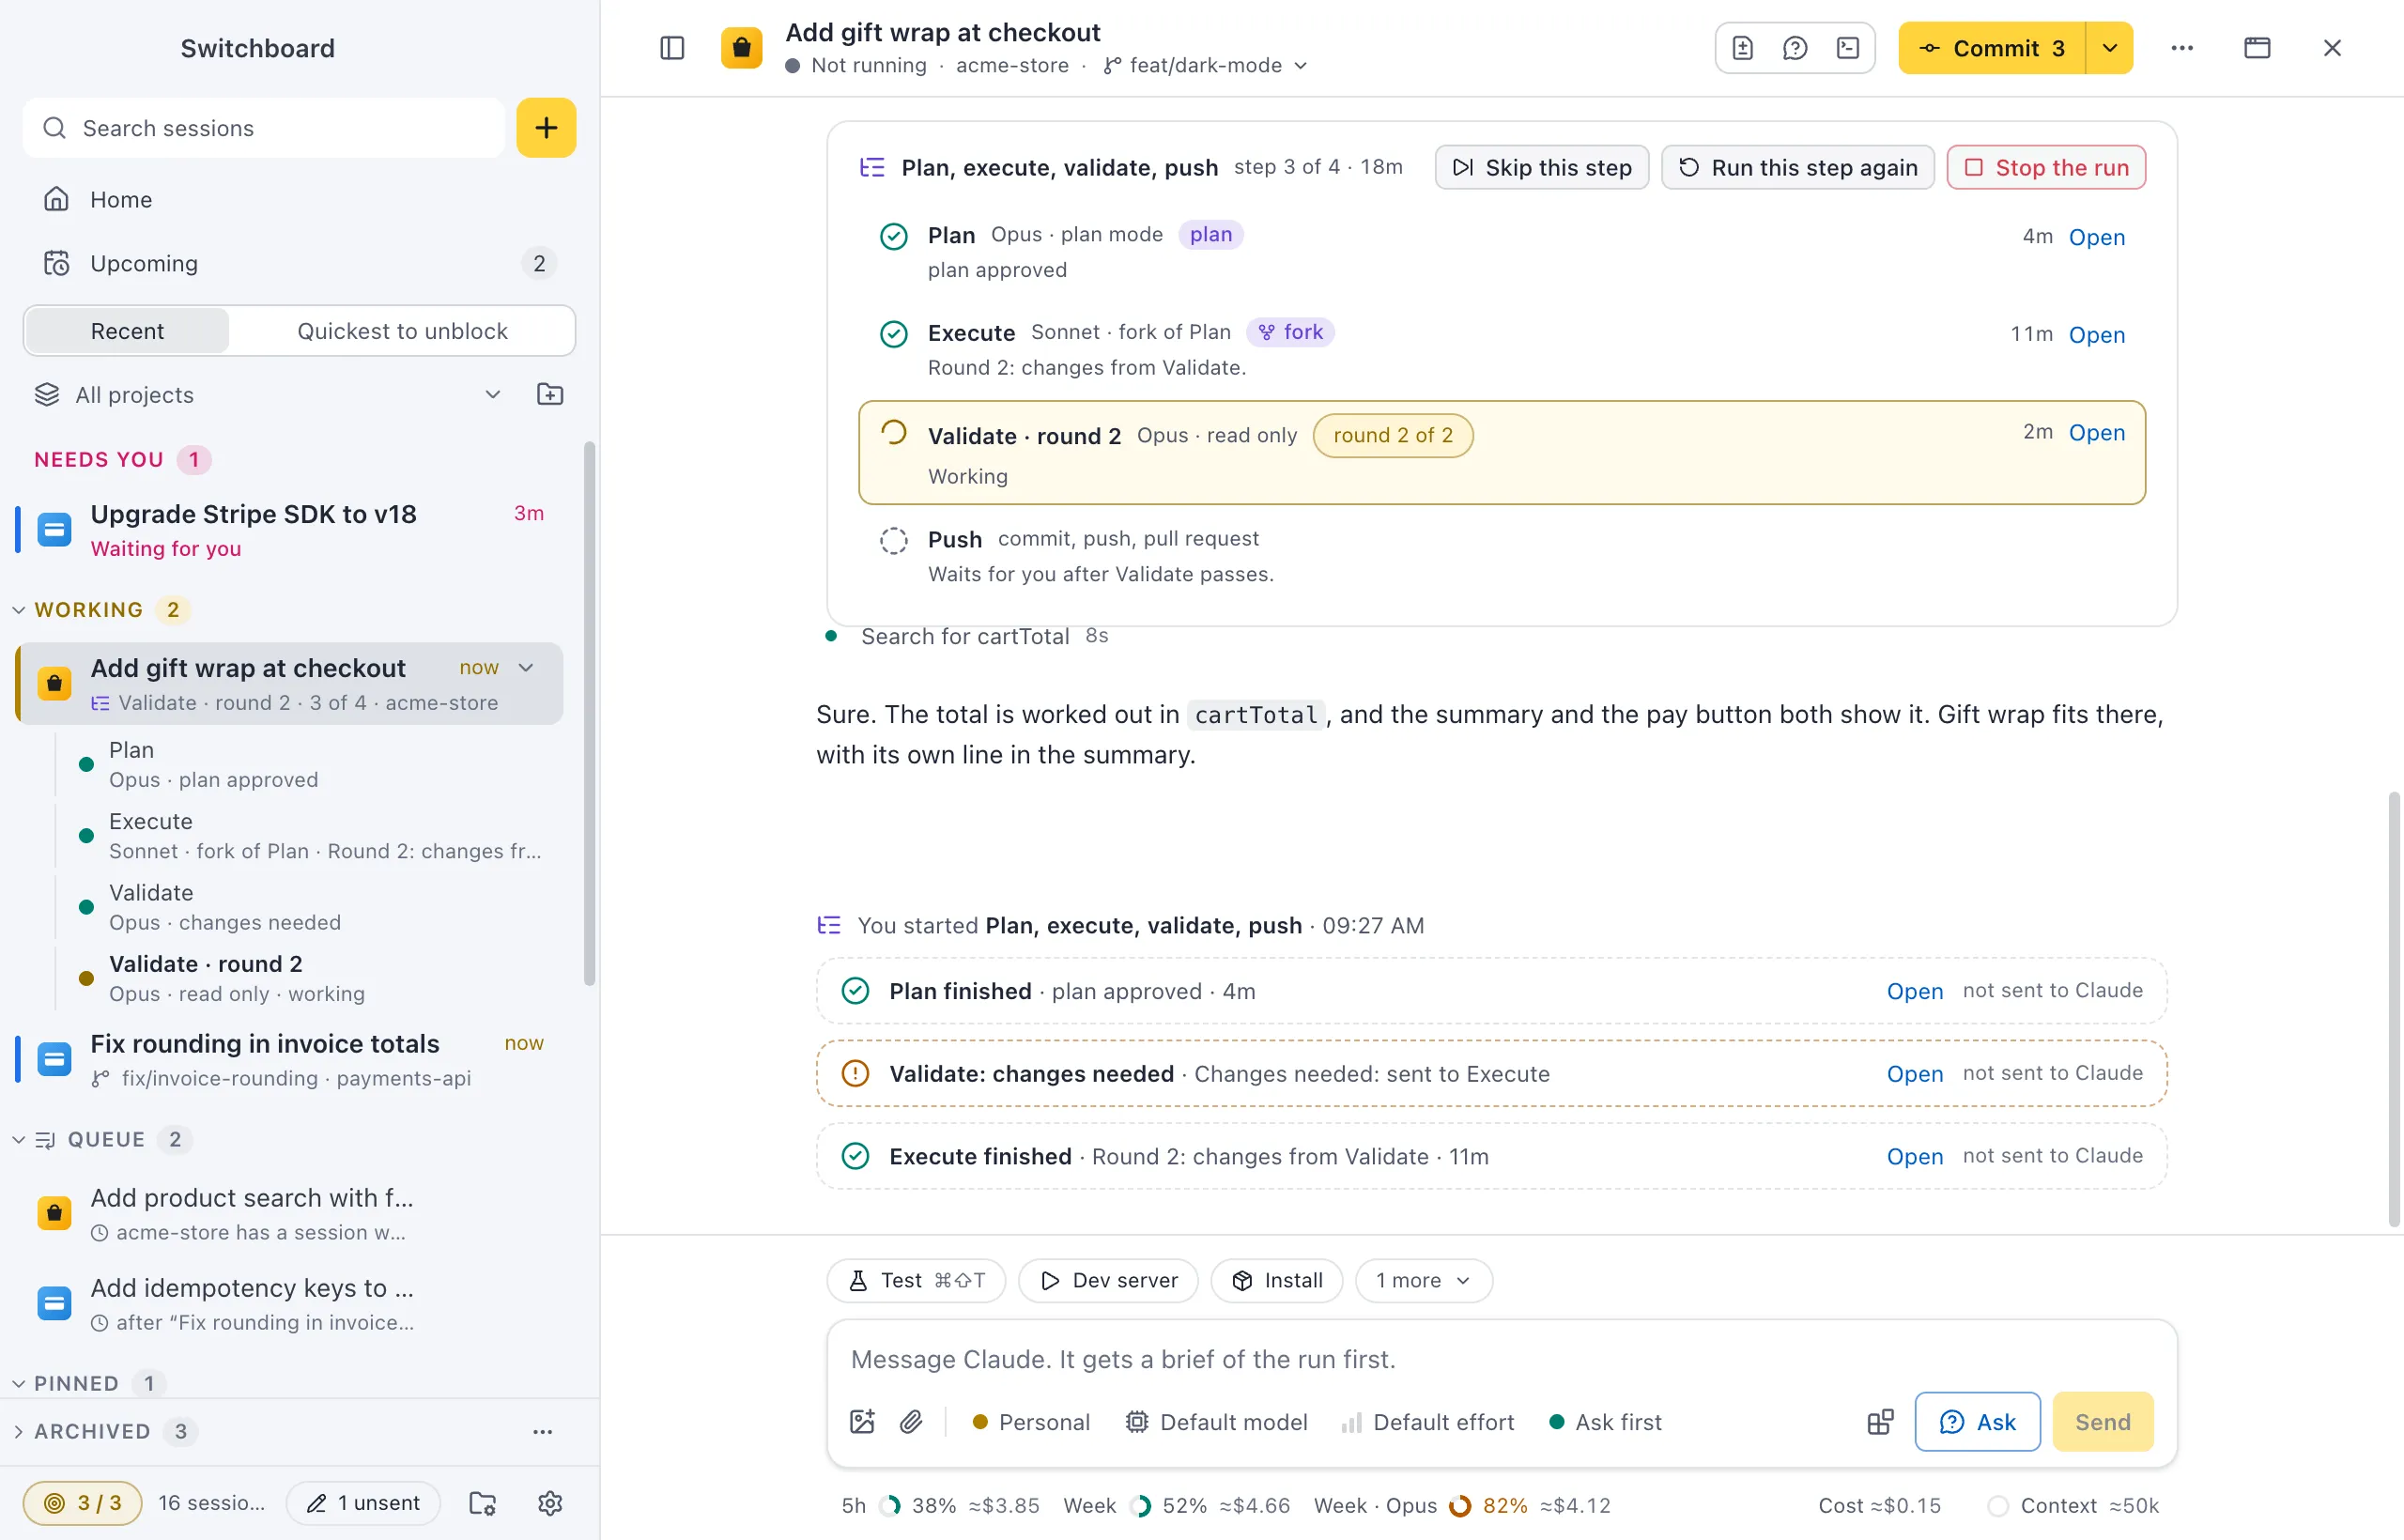Collapse Add gift wrap session steps chevron
2404x1540 pixels.
click(x=526, y=667)
